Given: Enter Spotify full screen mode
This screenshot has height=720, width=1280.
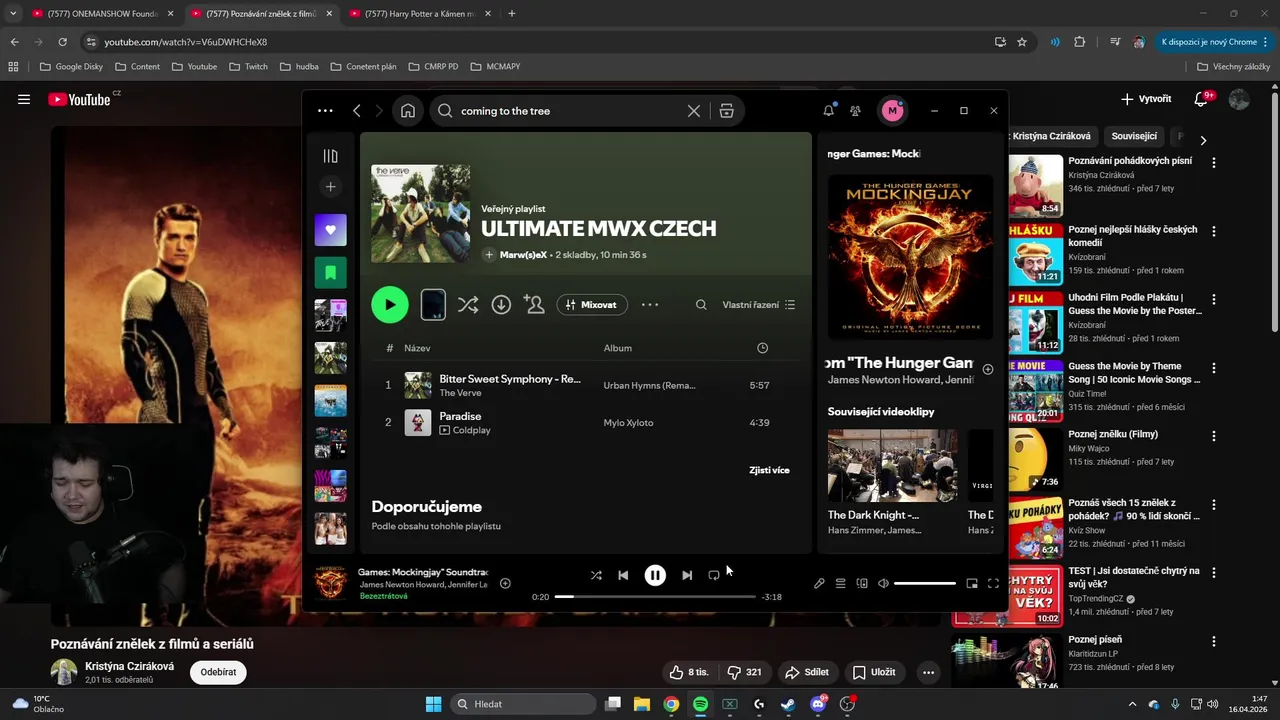Looking at the screenshot, I should point(993,583).
